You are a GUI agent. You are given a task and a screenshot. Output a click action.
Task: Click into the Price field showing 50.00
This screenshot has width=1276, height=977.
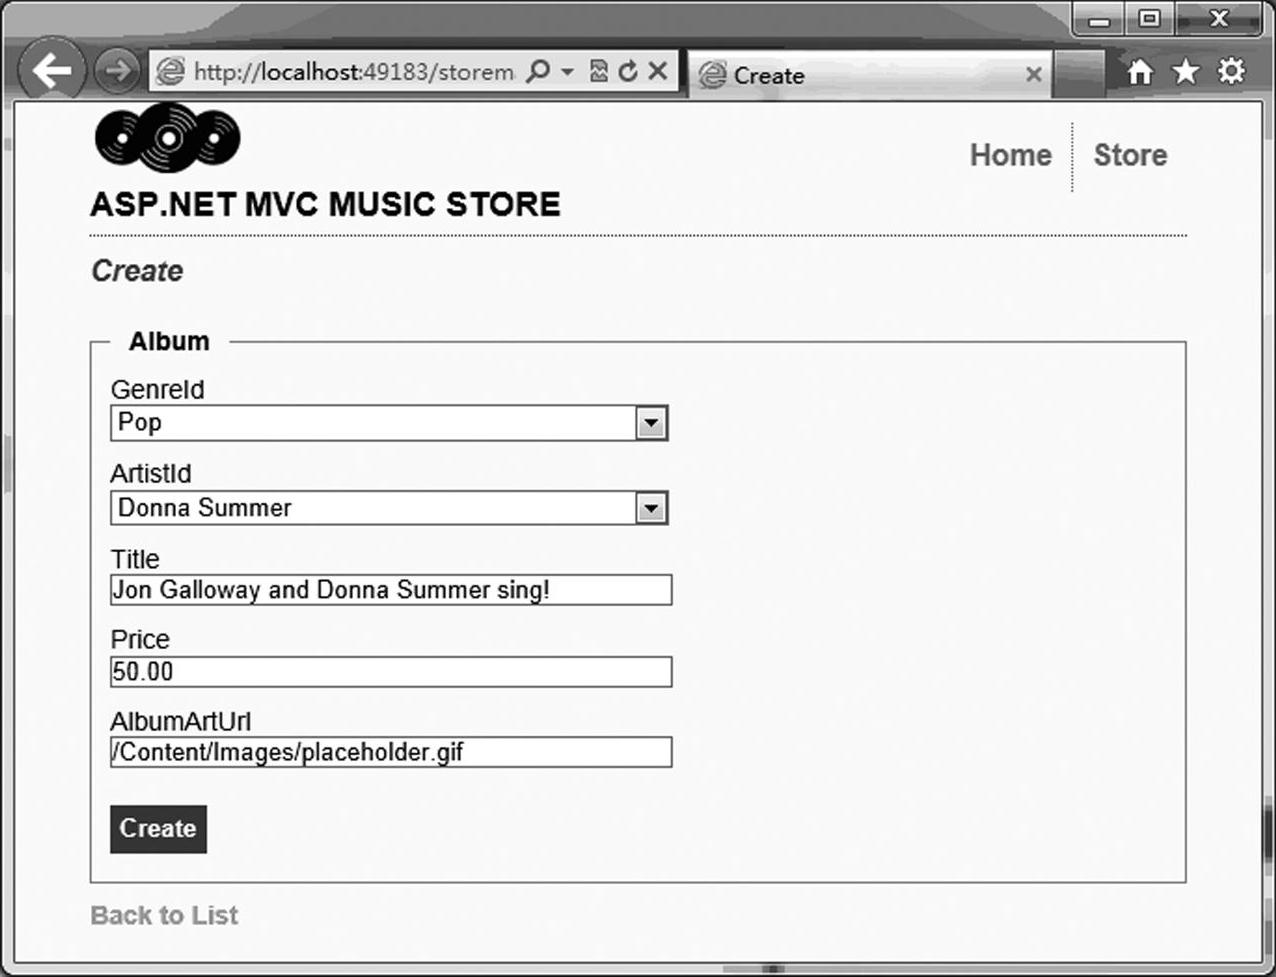(x=391, y=672)
